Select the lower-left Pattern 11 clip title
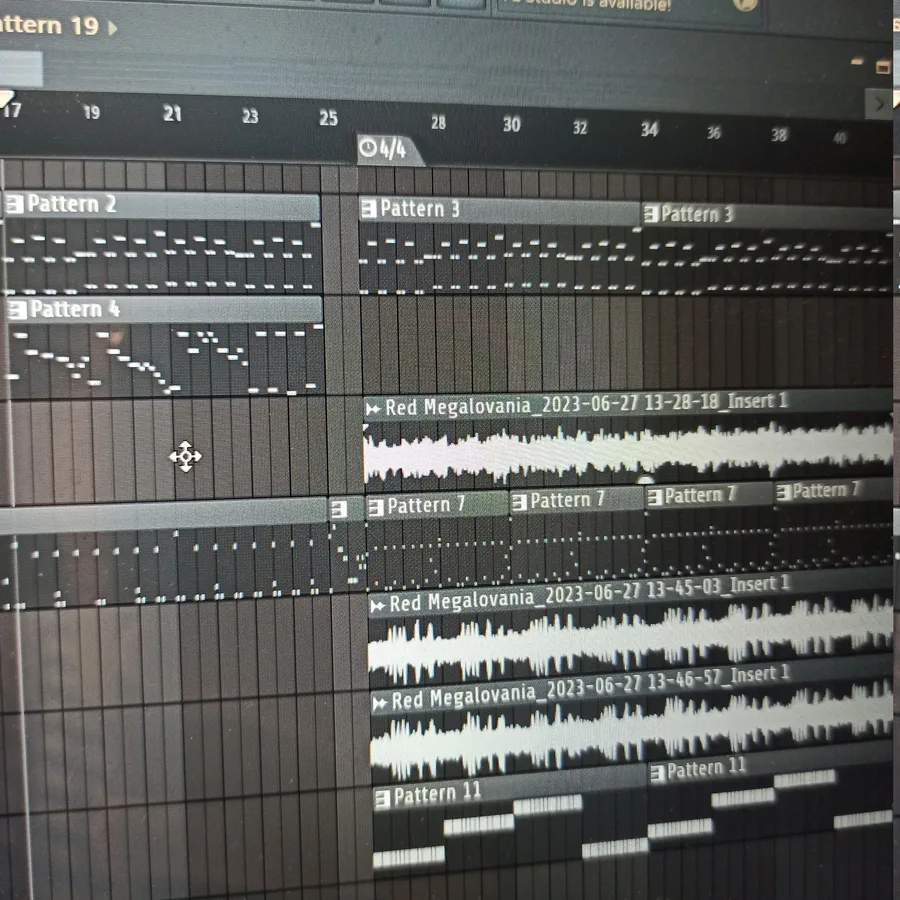 (437, 795)
